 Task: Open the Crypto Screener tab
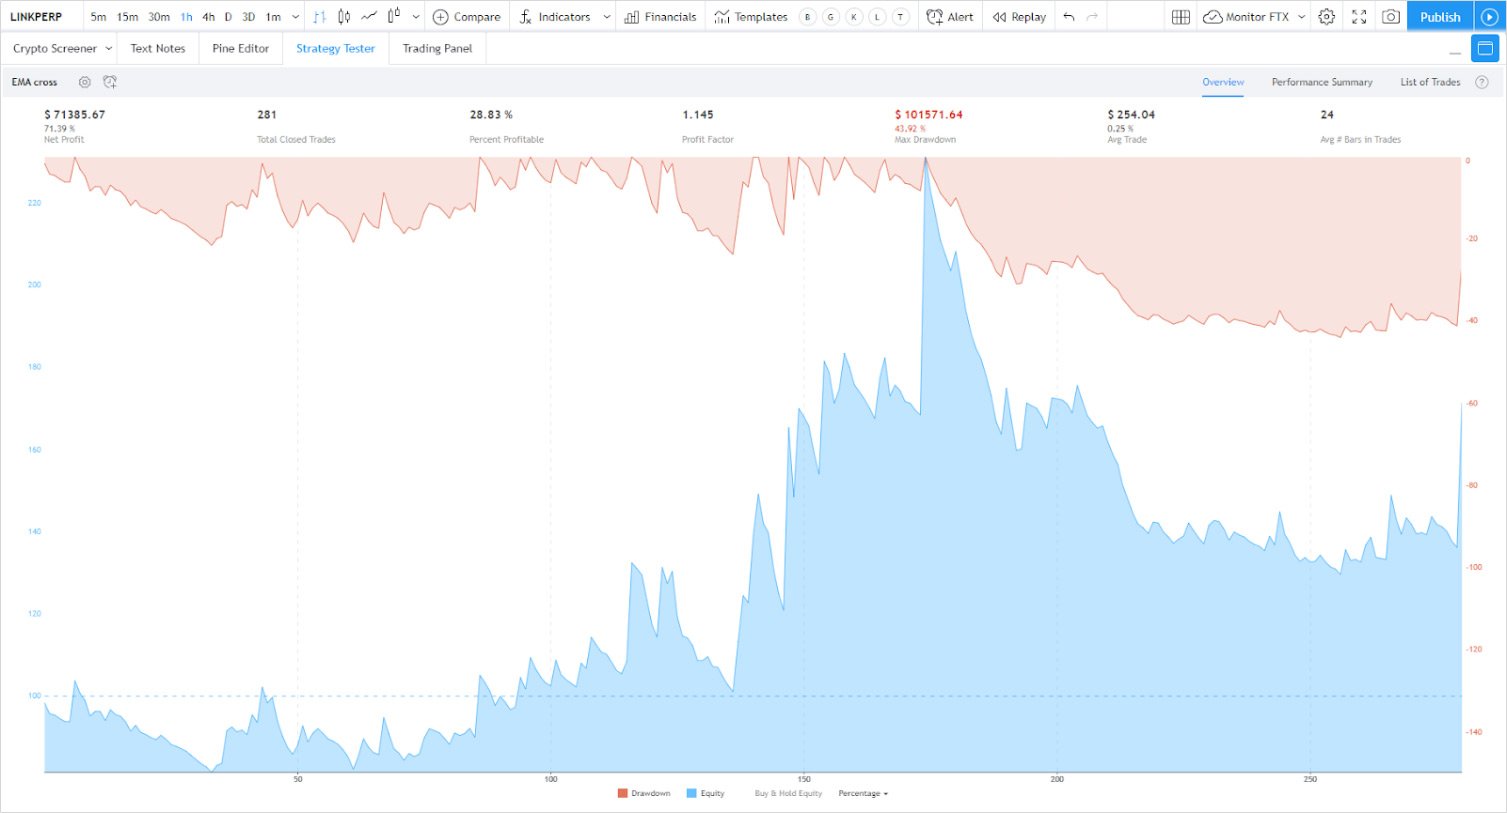55,48
